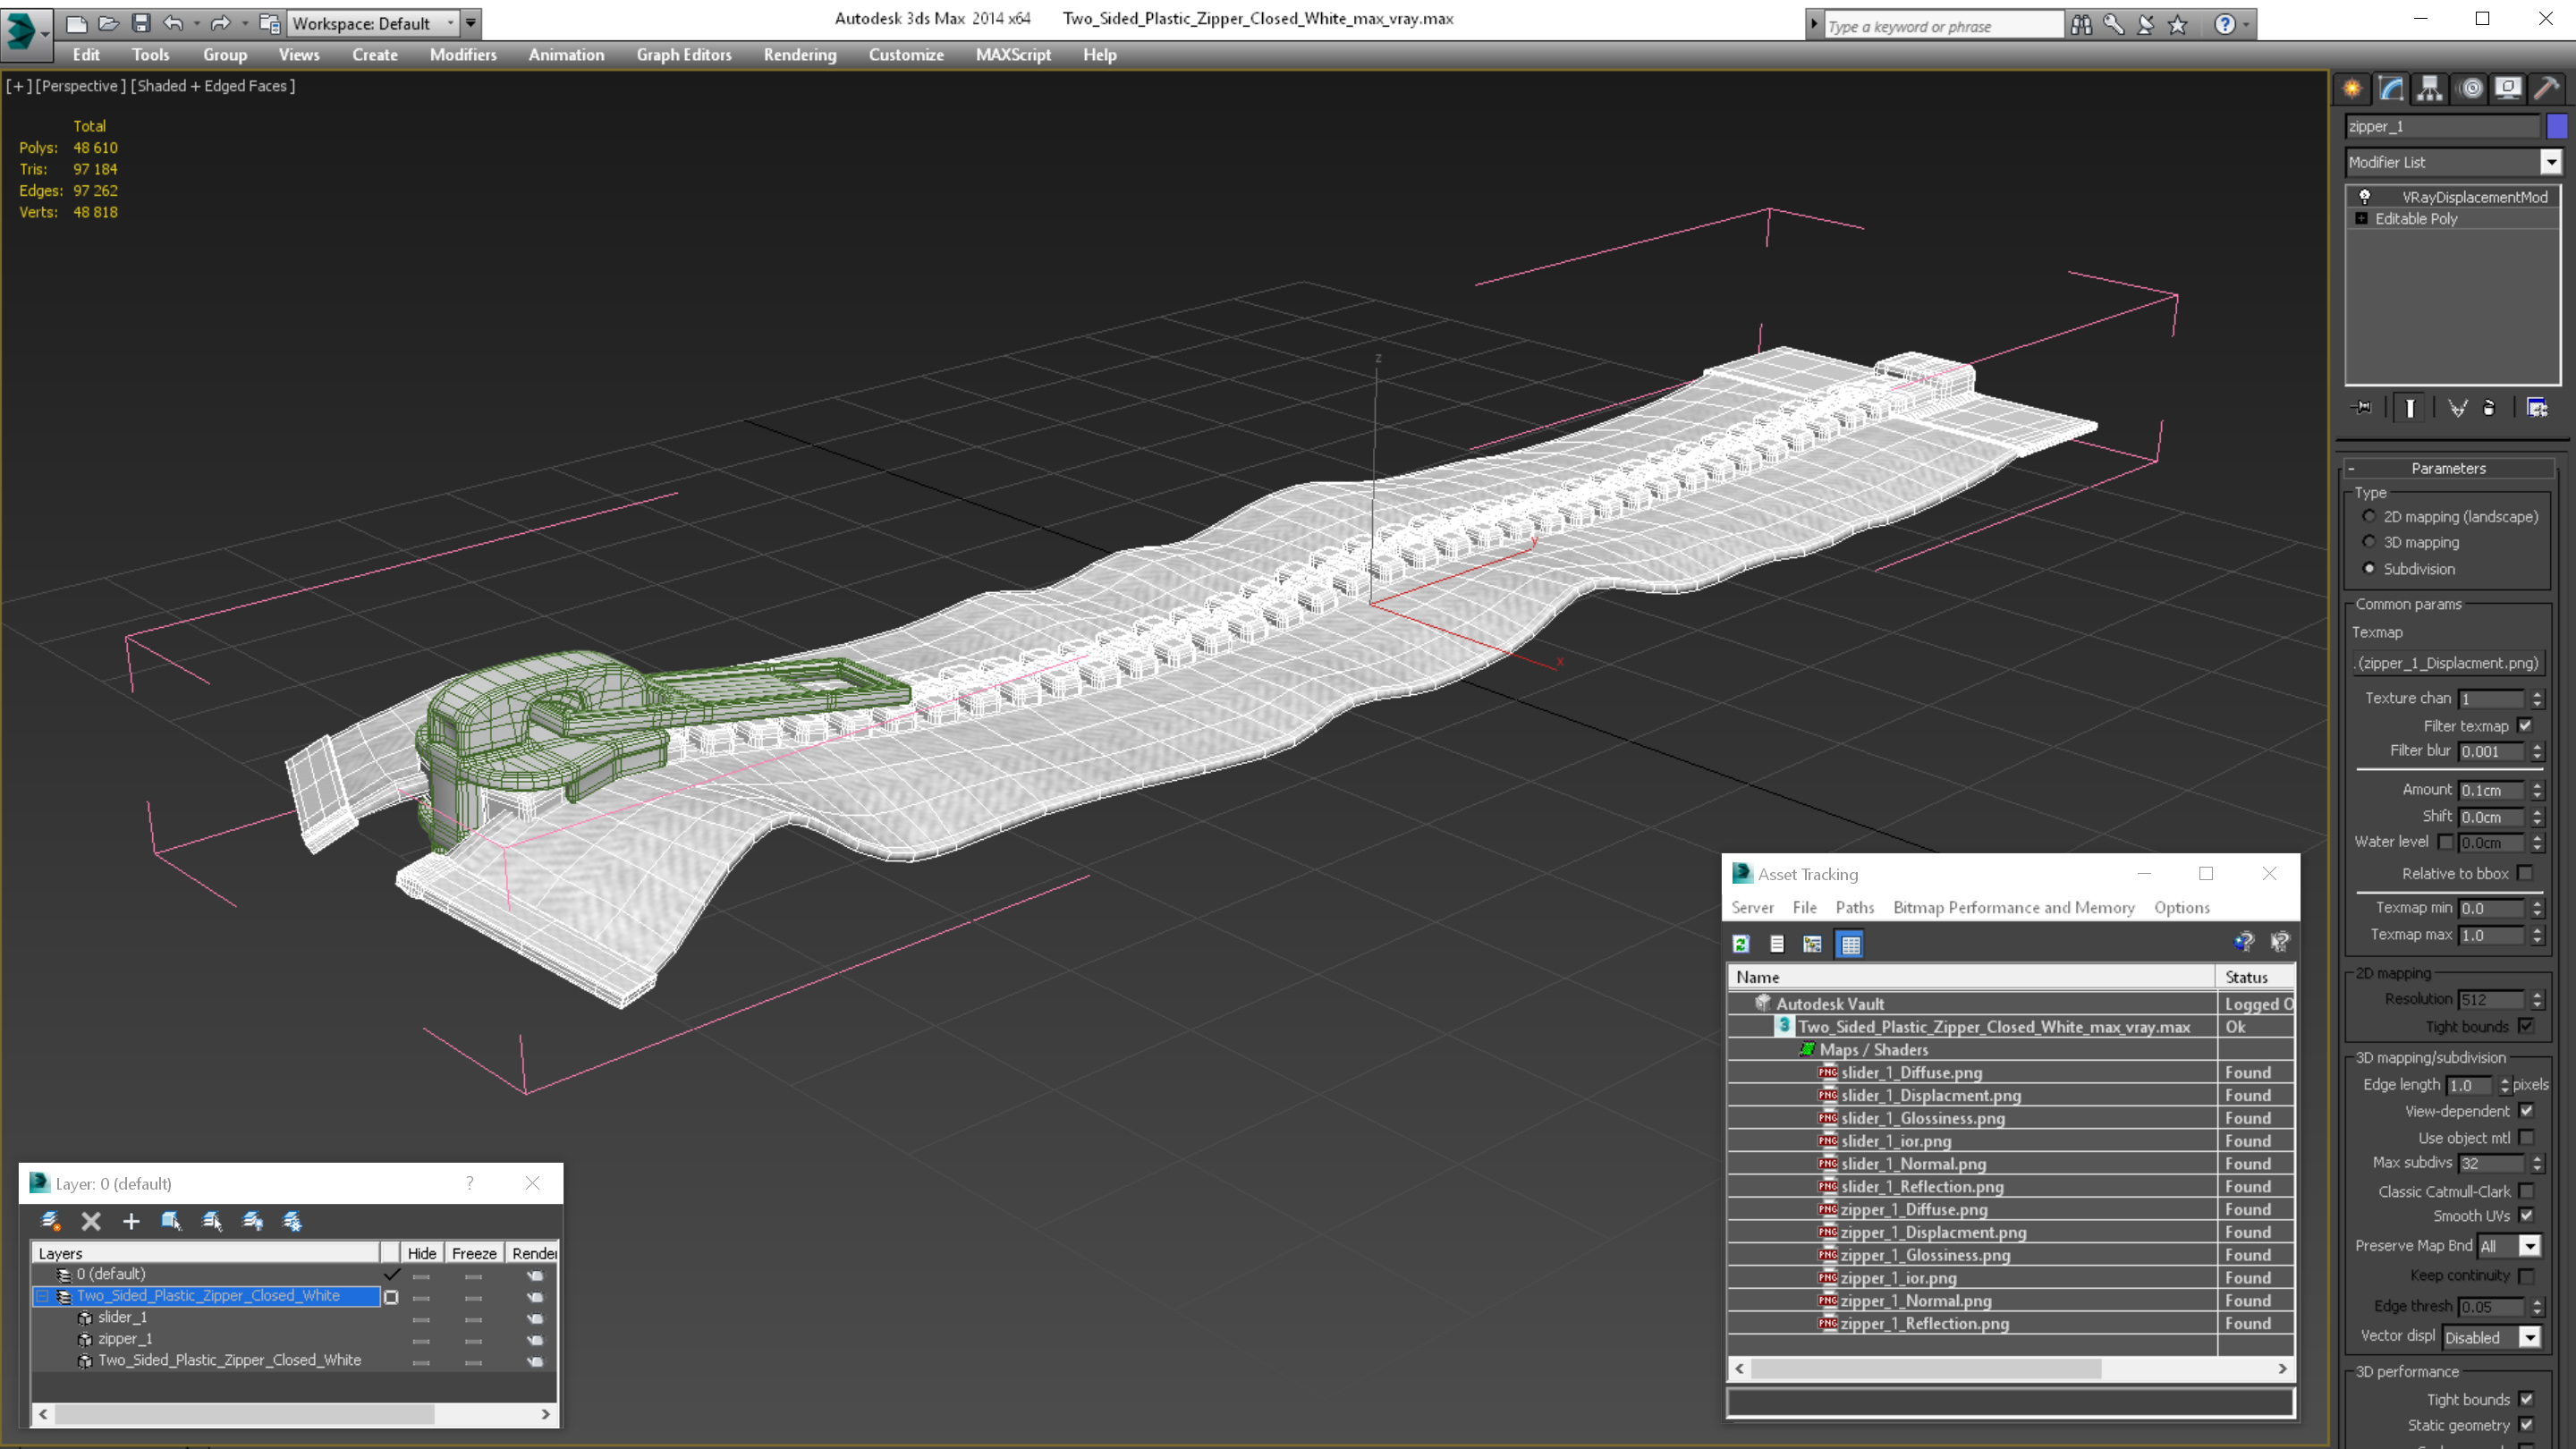Open the Hierarchy command panel tab
Image resolution: width=2576 pixels, height=1449 pixels.
pyautogui.click(x=2430, y=89)
